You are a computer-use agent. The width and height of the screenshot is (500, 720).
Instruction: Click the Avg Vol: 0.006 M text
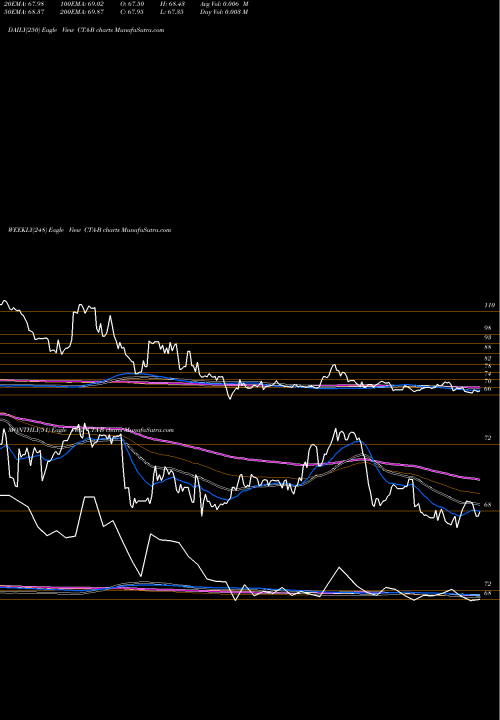tap(224, 4)
